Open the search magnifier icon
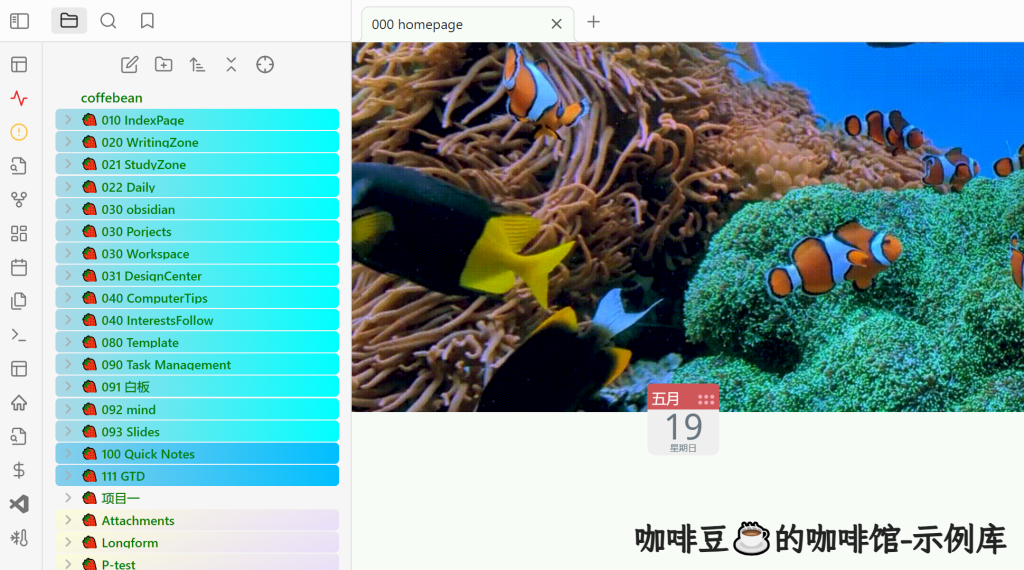 (x=108, y=21)
